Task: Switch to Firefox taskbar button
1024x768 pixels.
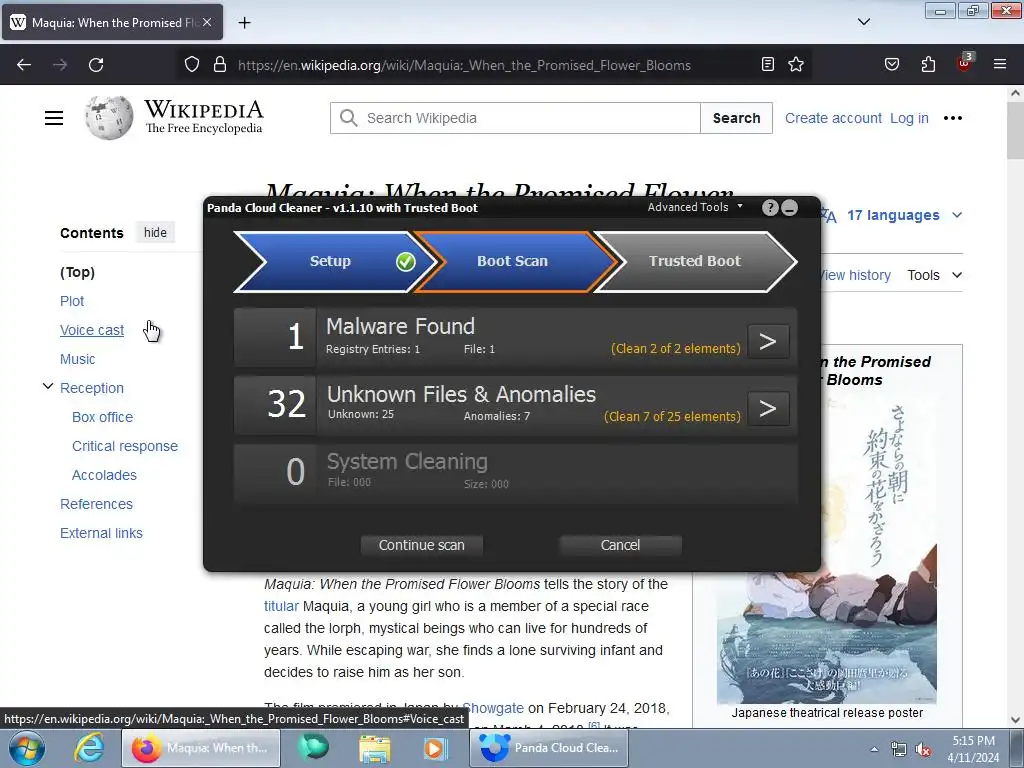Action: click(x=200, y=748)
